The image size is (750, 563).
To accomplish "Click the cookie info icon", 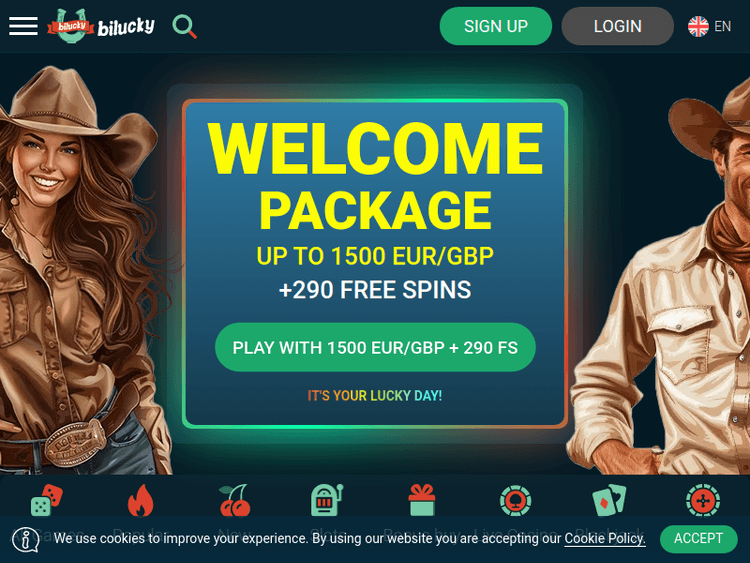I will point(26,540).
